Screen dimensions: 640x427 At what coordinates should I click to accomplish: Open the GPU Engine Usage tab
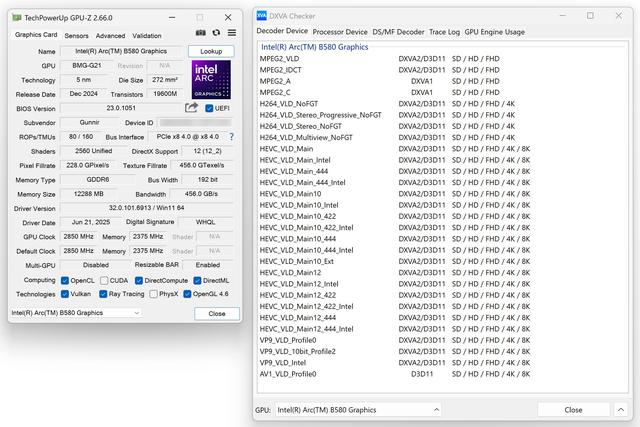coord(494,32)
